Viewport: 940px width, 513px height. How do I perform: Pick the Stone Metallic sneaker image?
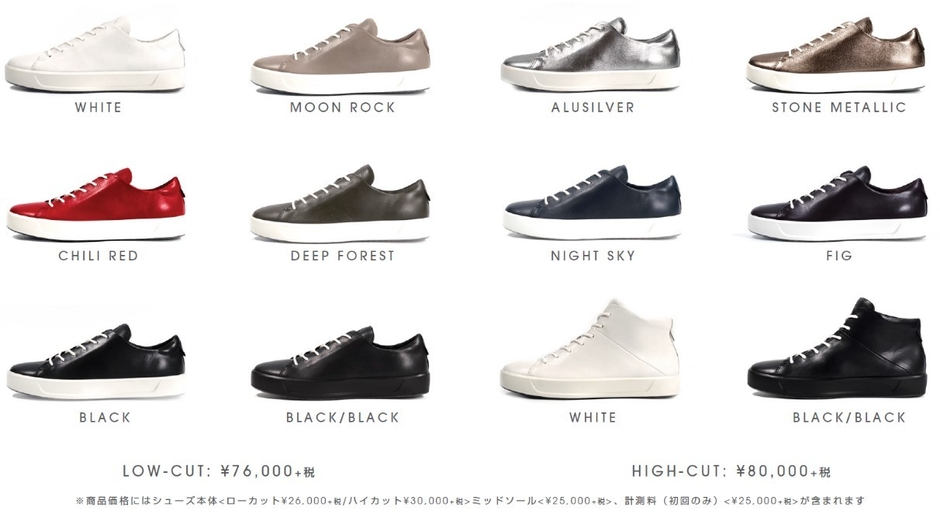click(836, 55)
